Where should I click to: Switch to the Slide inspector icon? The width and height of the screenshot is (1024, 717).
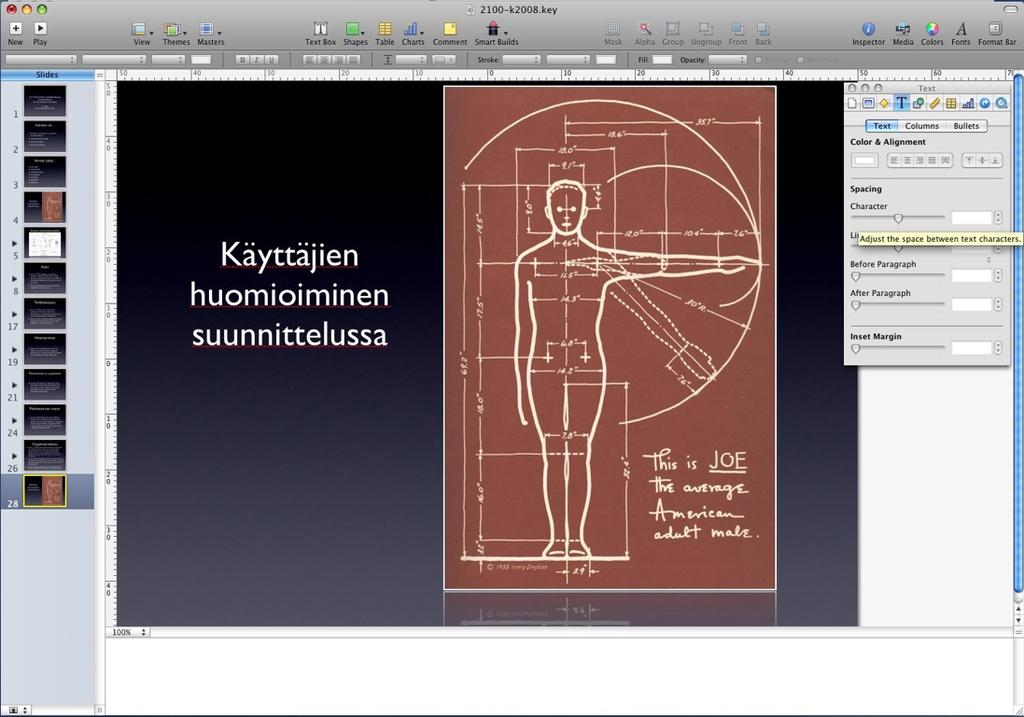868,103
